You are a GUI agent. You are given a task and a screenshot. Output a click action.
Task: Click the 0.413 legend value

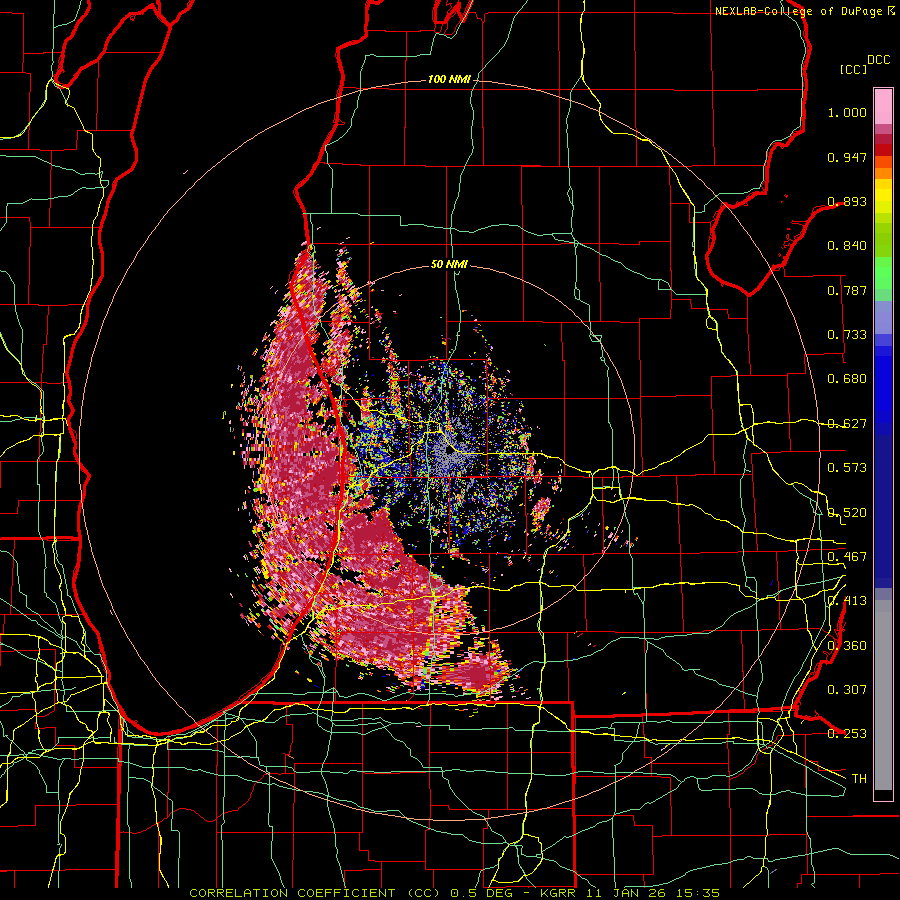click(x=847, y=601)
